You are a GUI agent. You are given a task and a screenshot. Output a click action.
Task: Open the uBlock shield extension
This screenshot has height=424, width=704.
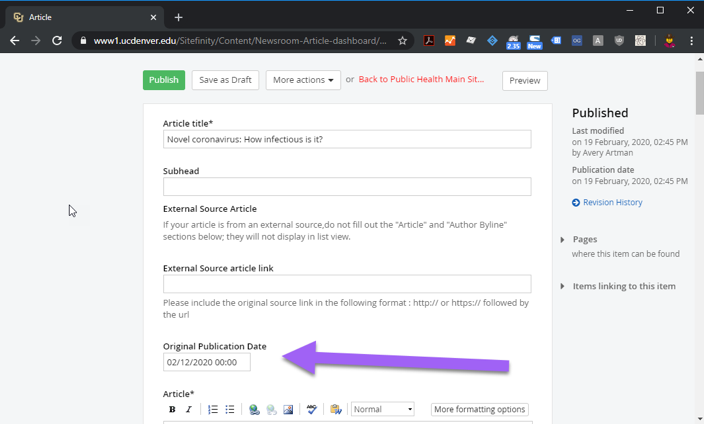[x=619, y=41]
